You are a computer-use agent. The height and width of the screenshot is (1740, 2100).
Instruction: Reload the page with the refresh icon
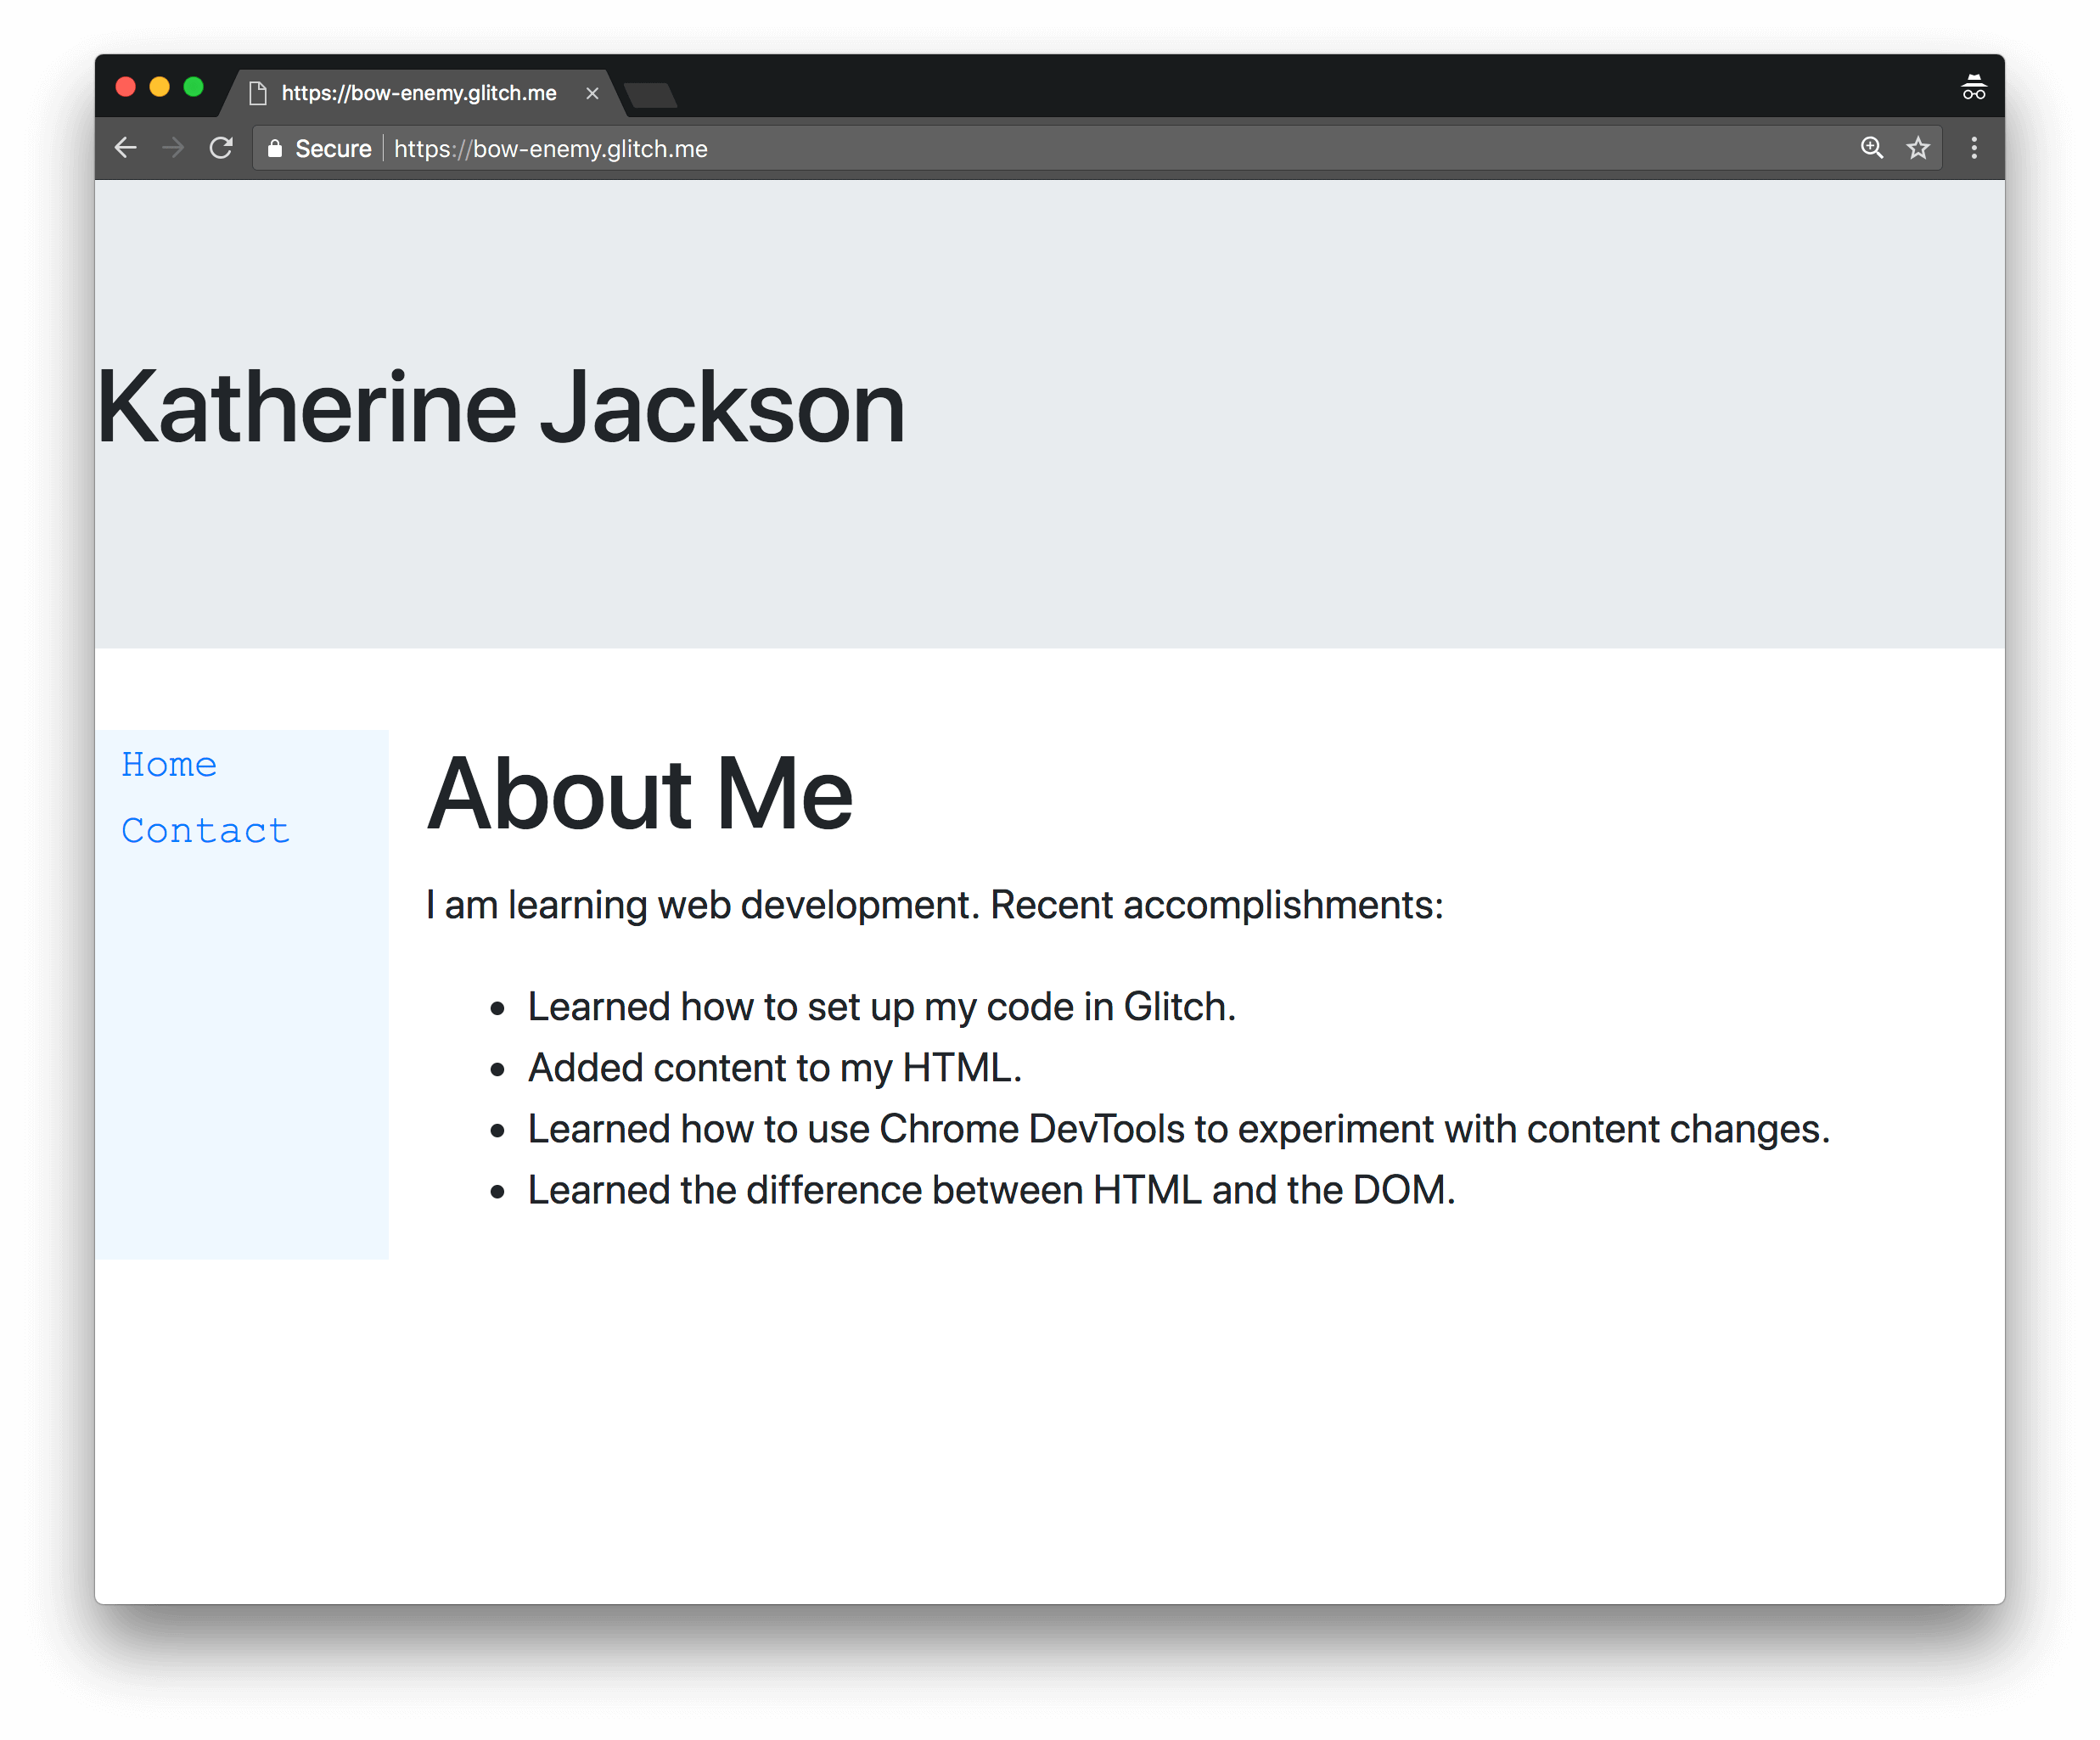tap(221, 148)
